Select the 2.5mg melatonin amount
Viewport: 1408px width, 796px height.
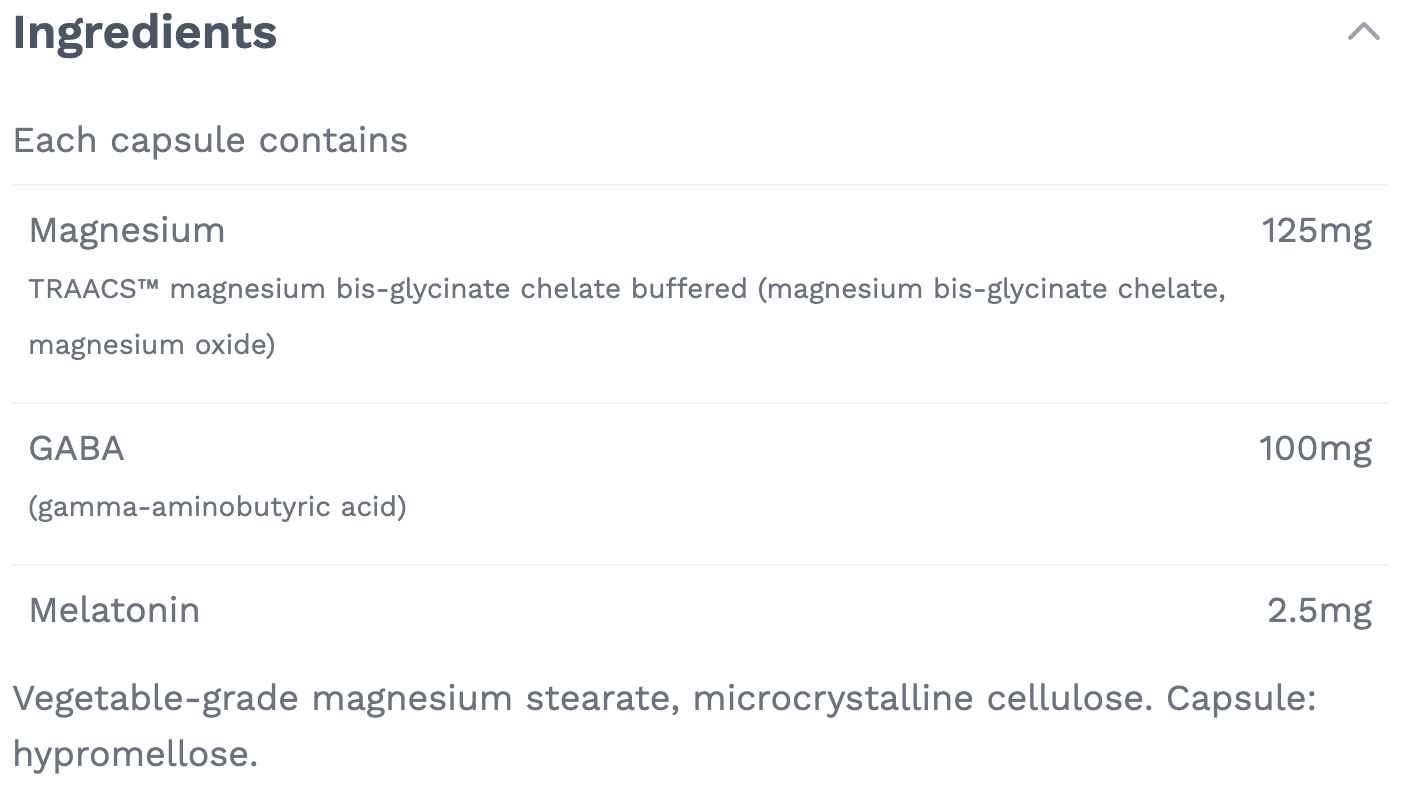(x=1320, y=610)
